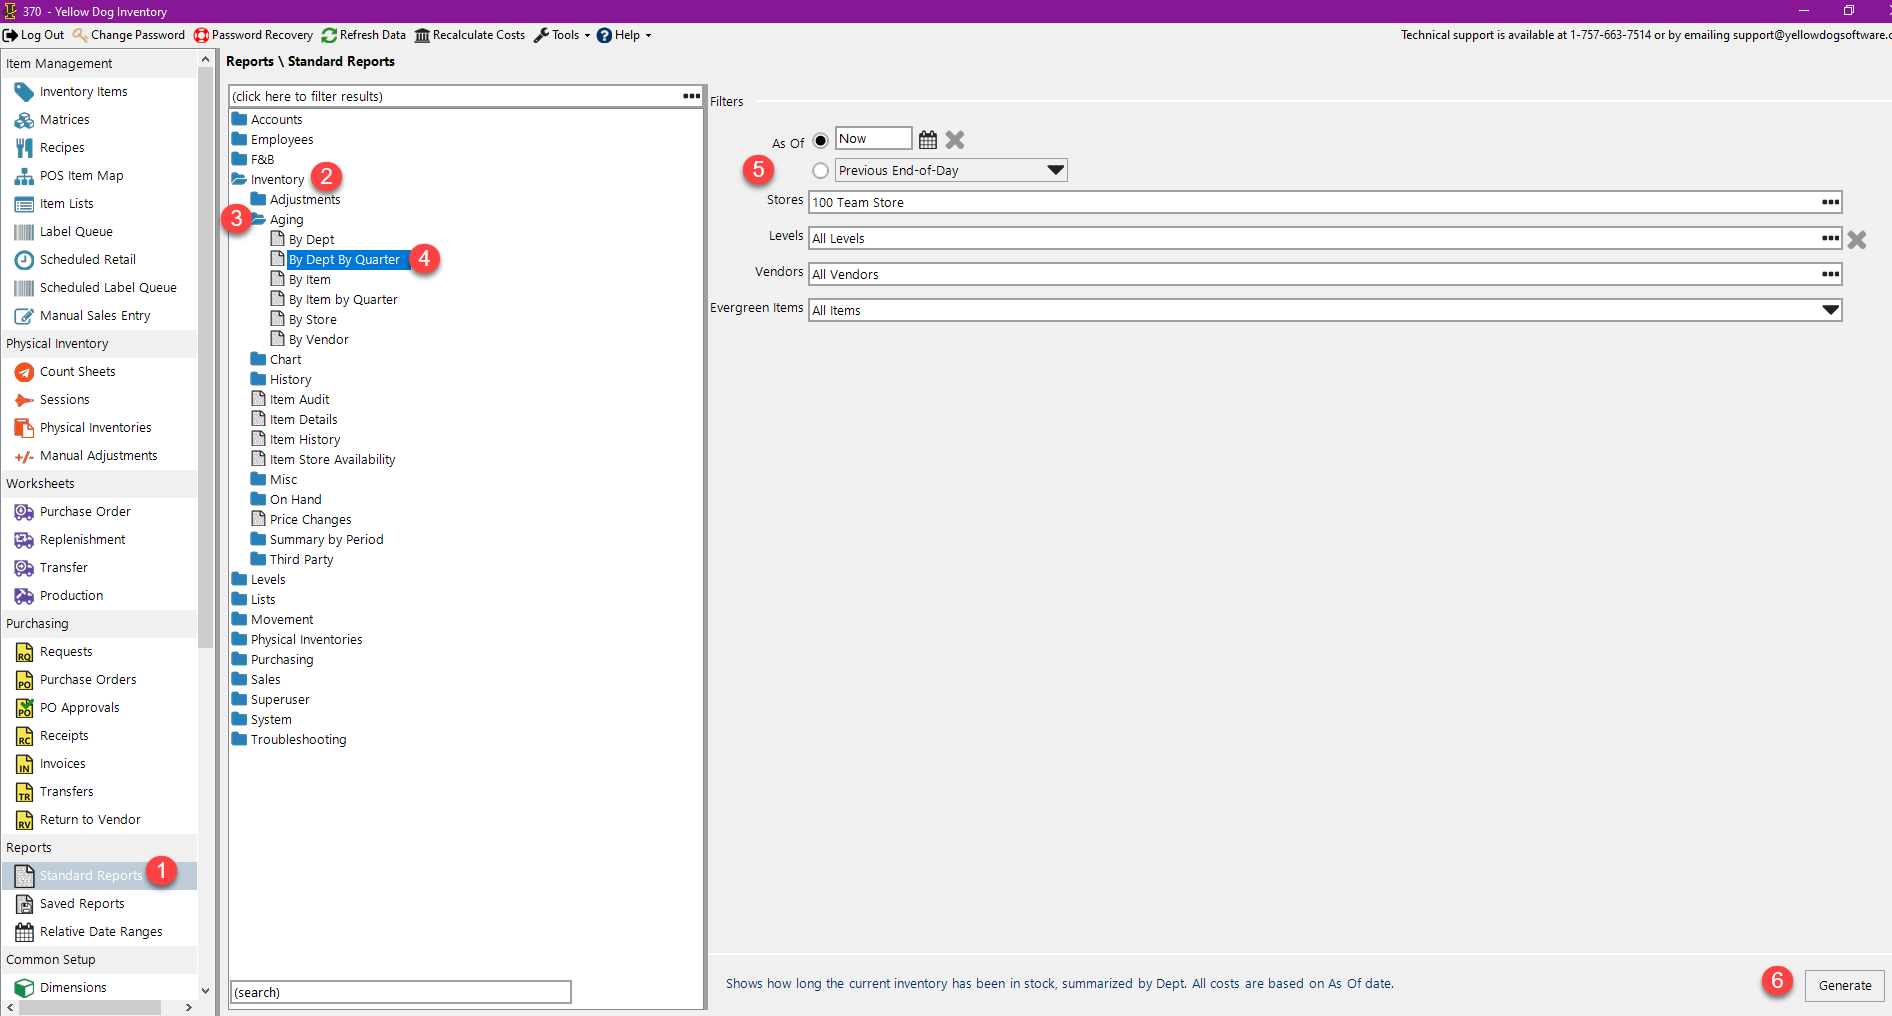Open filter options ellipsis in report tree
The width and height of the screenshot is (1892, 1016).
(x=691, y=96)
